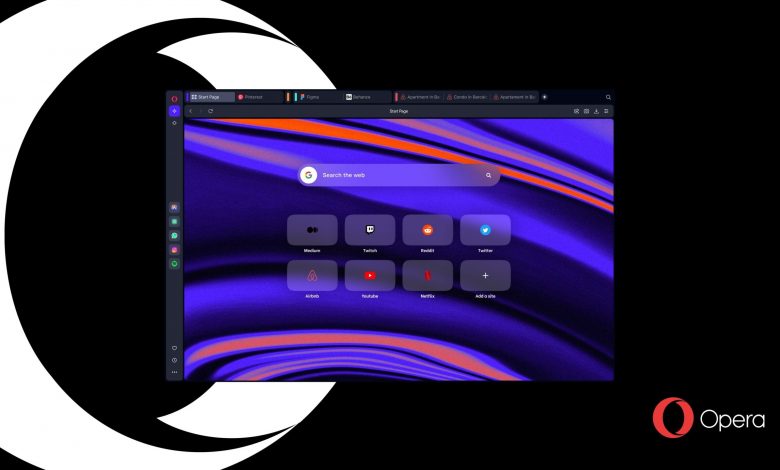This screenshot has width=780, height=470.
Task: Switch to the Start Page tab
Action: coord(212,97)
